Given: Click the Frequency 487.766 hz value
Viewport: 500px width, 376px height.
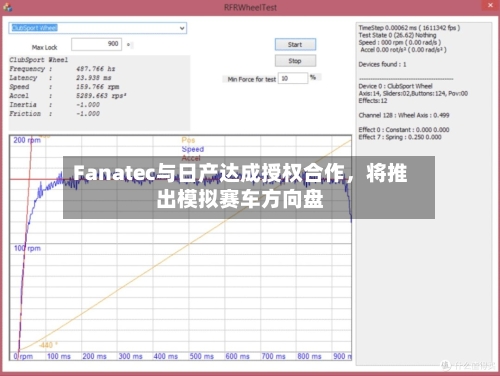Looking at the screenshot, I should [95, 69].
